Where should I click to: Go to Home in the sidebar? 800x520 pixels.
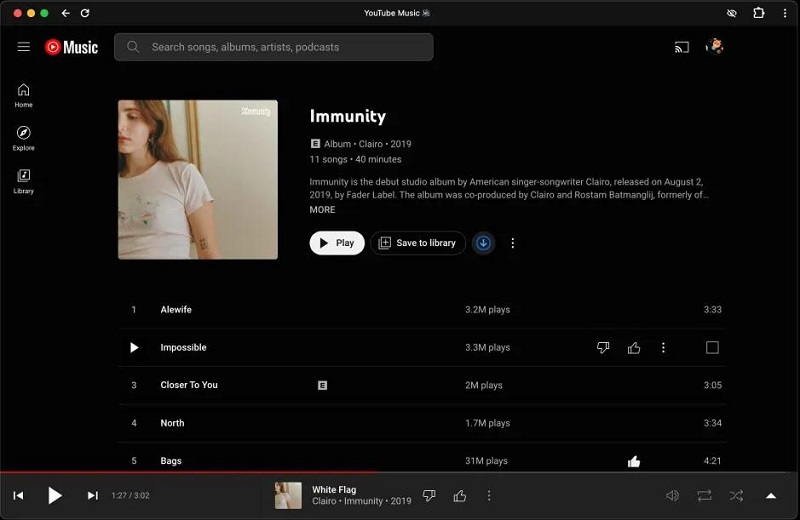(x=23, y=95)
